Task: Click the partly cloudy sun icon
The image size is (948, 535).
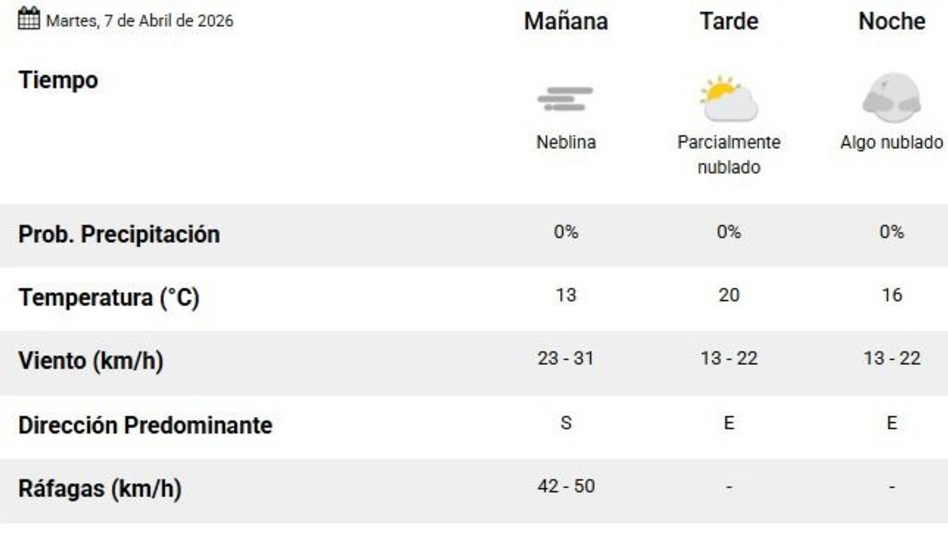Action: pyautogui.click(x=728, y=98)
